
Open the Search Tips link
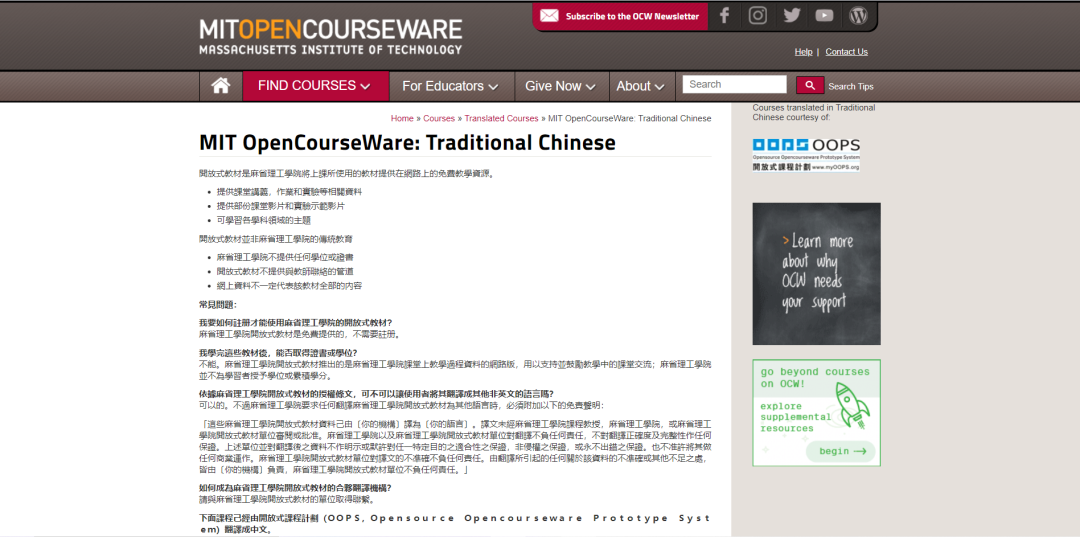coord(850,87)
